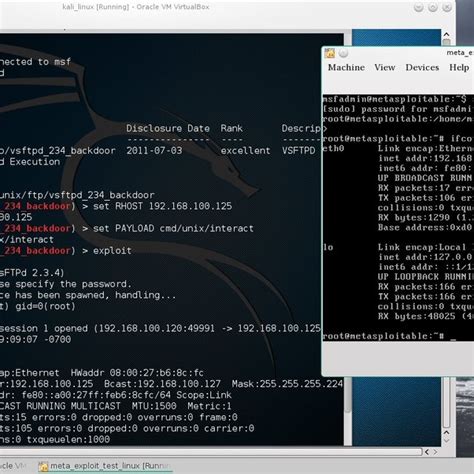The width and height of the screenshot is (474, 474).
Task: Close the kali_linux VirtualBox window
Action: pyautogui.click(x=447, y=7)
